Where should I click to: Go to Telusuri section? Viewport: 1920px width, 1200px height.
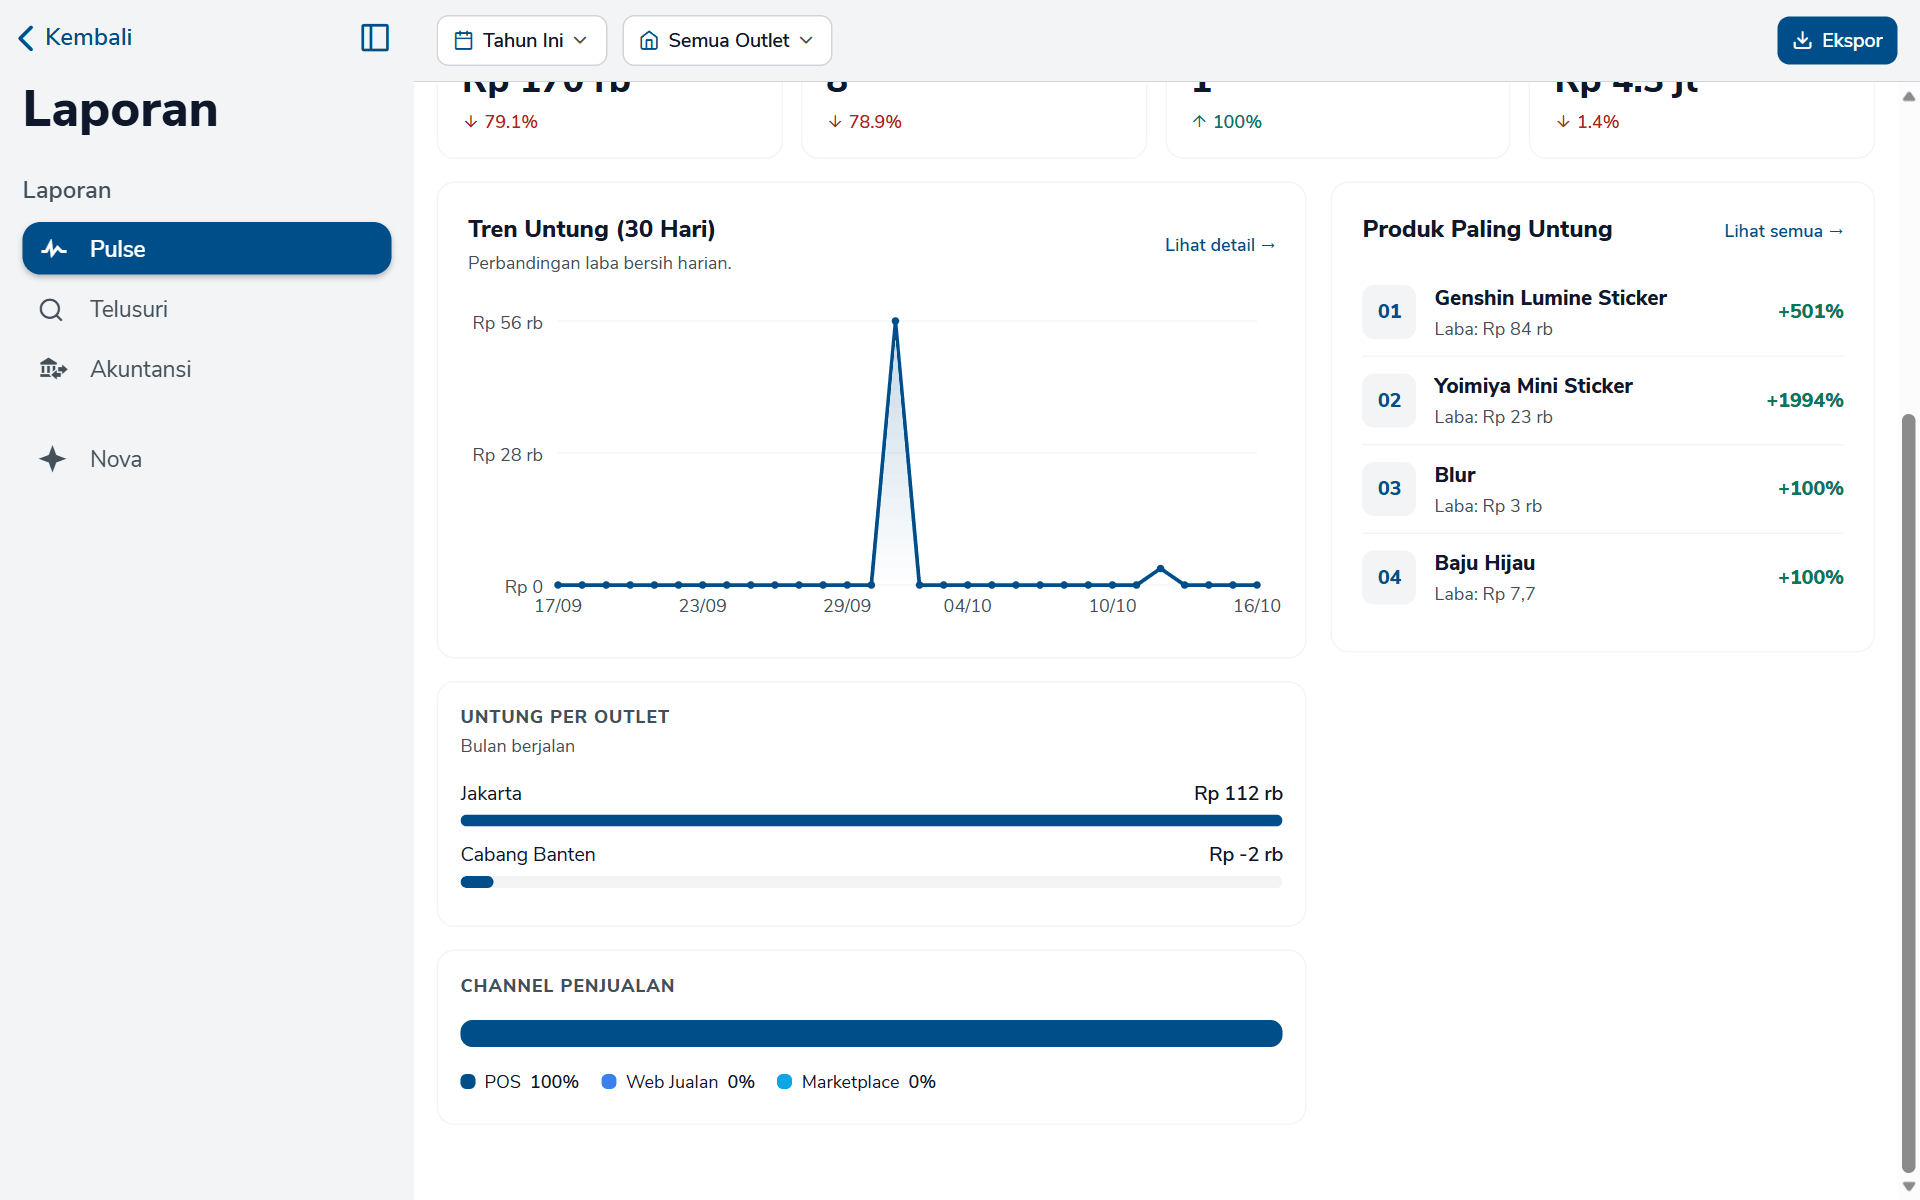click(x=207, y=310)
